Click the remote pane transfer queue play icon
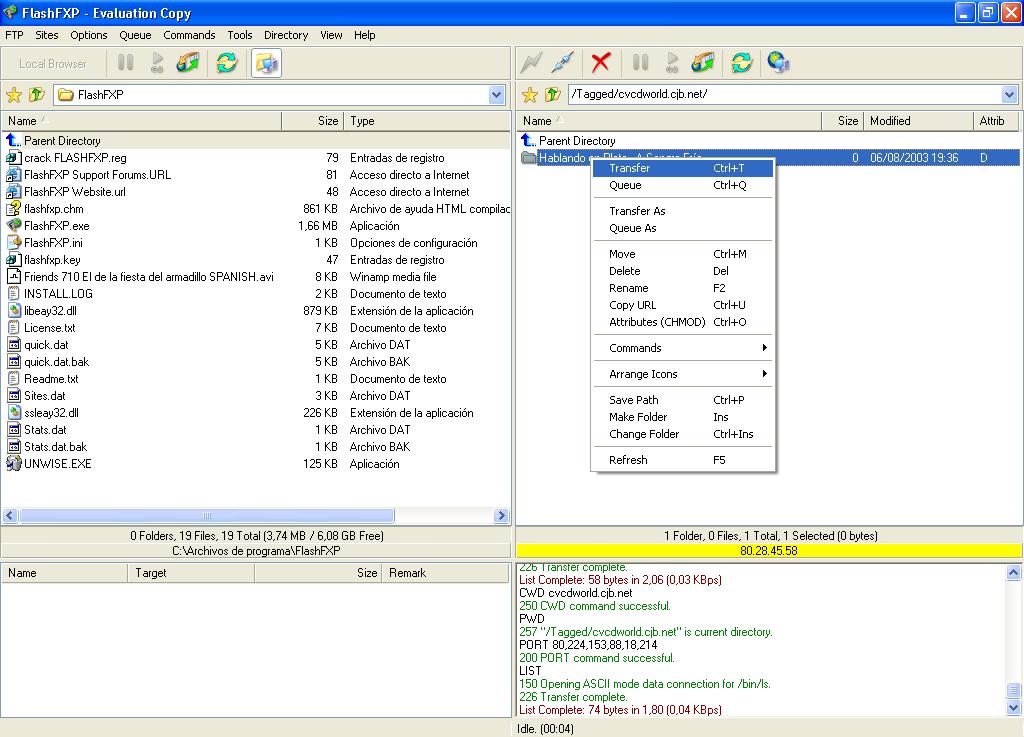The height and width of the screenshot is (737, 1024). click(672, 63)
